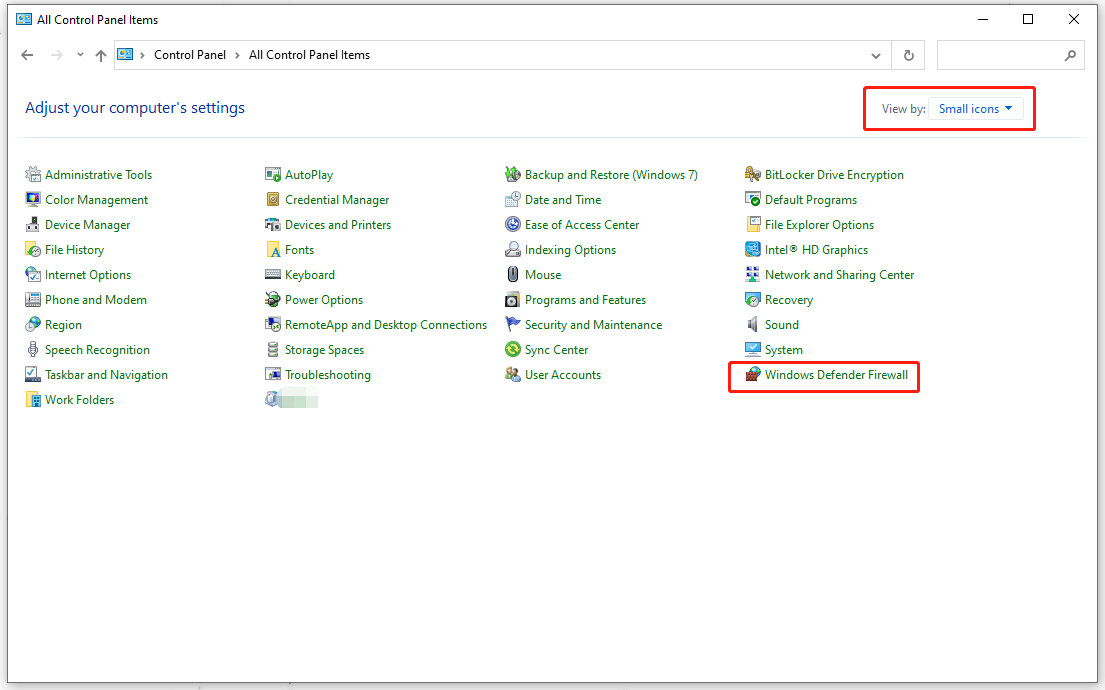Viewport: 1105px width, 690px height.
Task: Click All Control Panel Items breadcrumb
Action: (x=309, y=55)
